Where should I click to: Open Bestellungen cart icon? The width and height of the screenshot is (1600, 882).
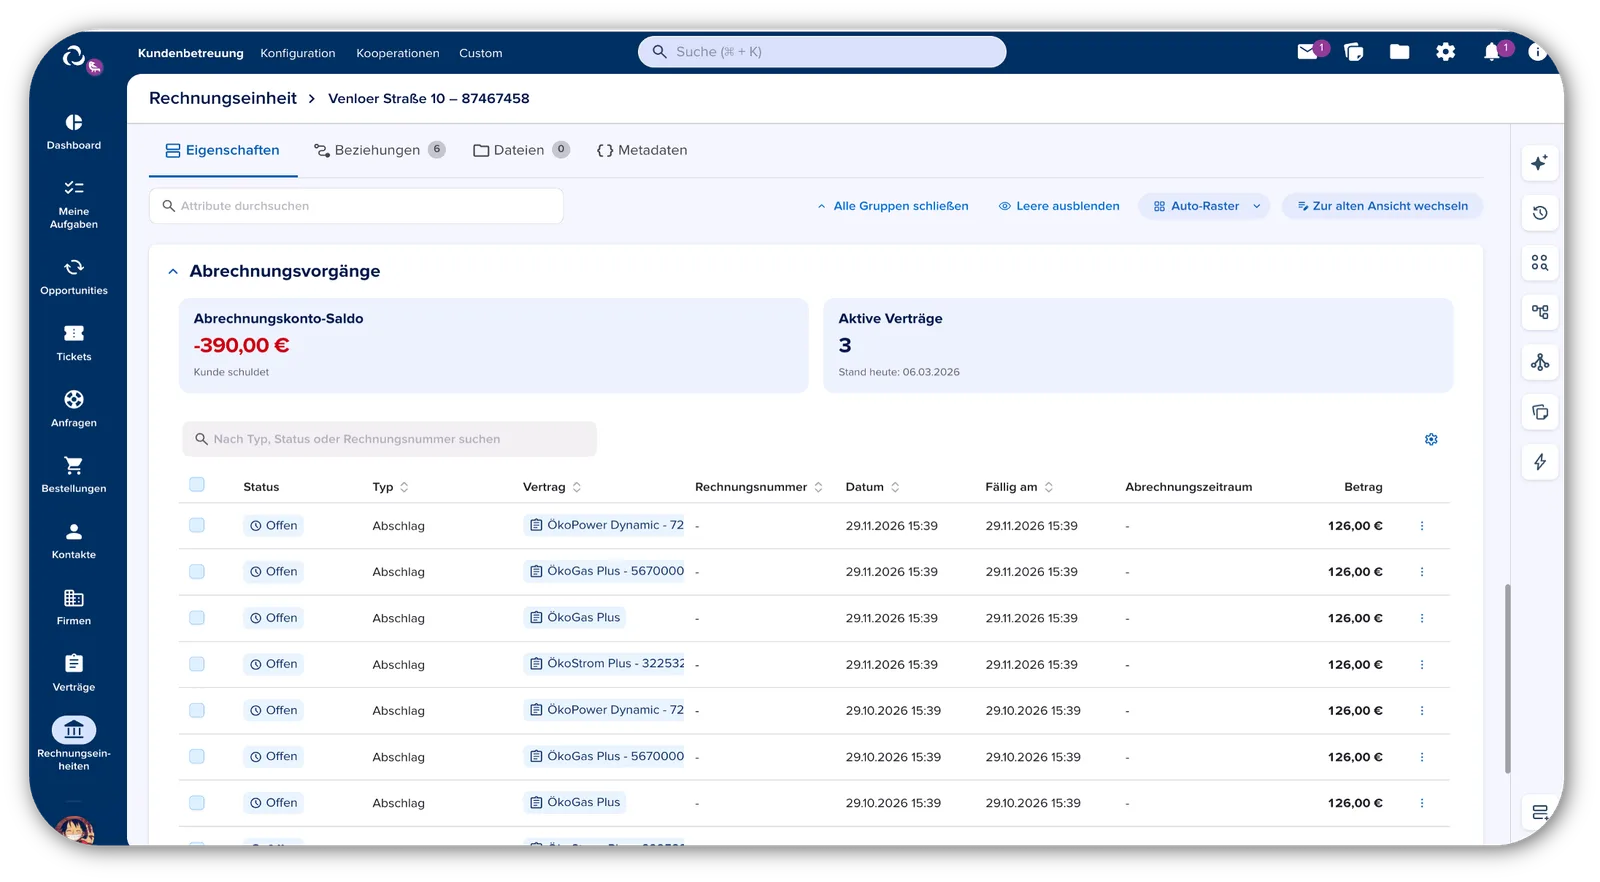pos(74,465)
